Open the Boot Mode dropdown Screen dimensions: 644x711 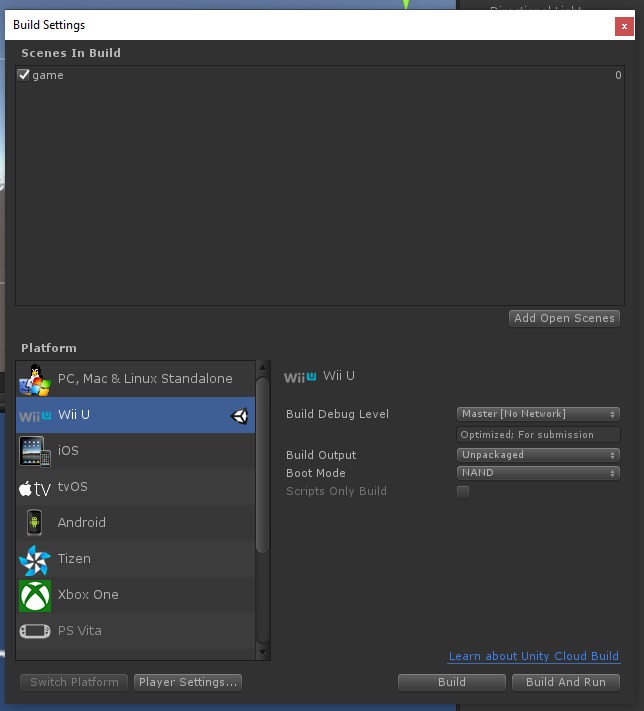click(538, 472)
